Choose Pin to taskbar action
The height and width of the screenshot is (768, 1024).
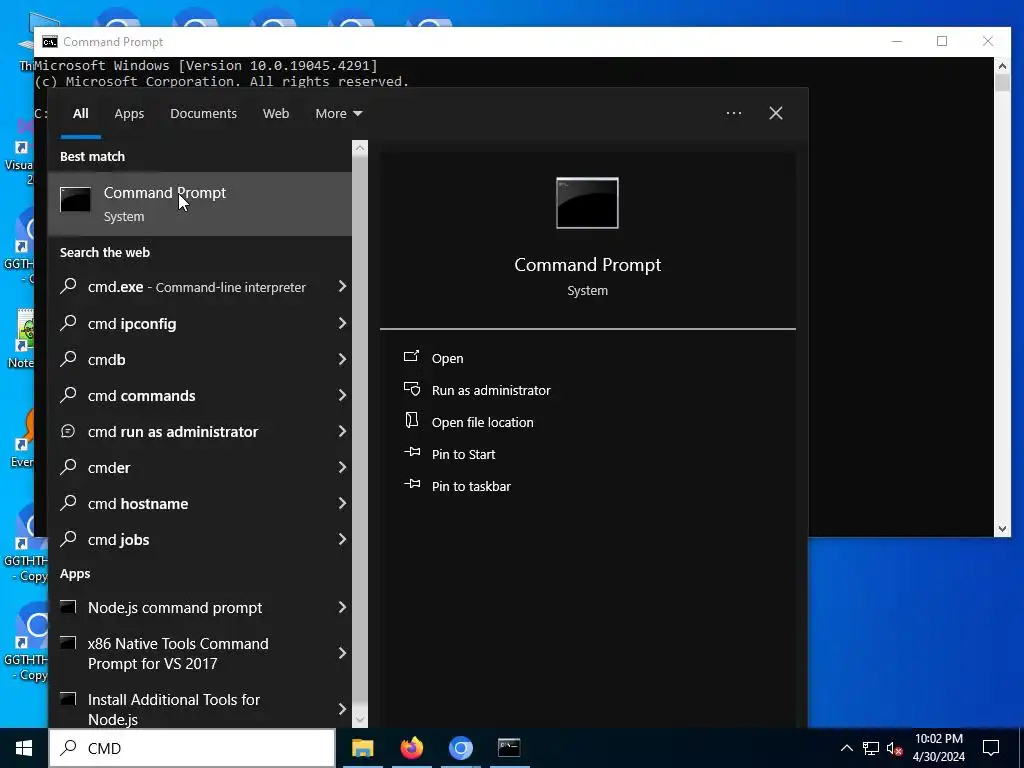(x=471, y=487)
